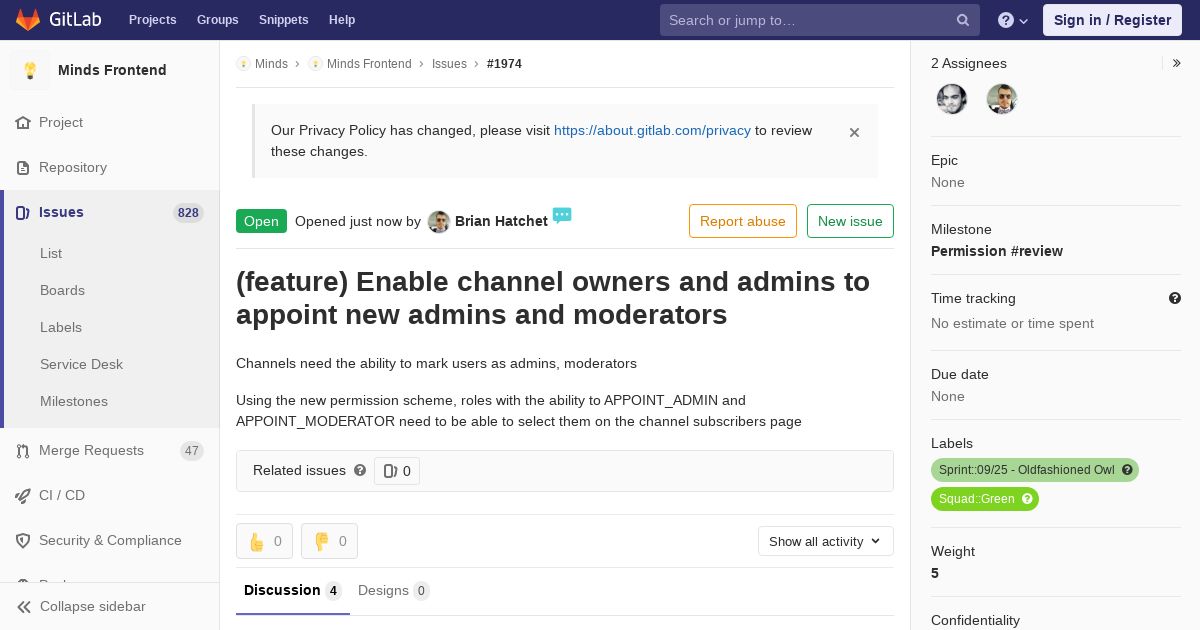Viewport: 1200px width, 630px height.
Task: Open Milestones in sidebar
Action: pos(74,401)
